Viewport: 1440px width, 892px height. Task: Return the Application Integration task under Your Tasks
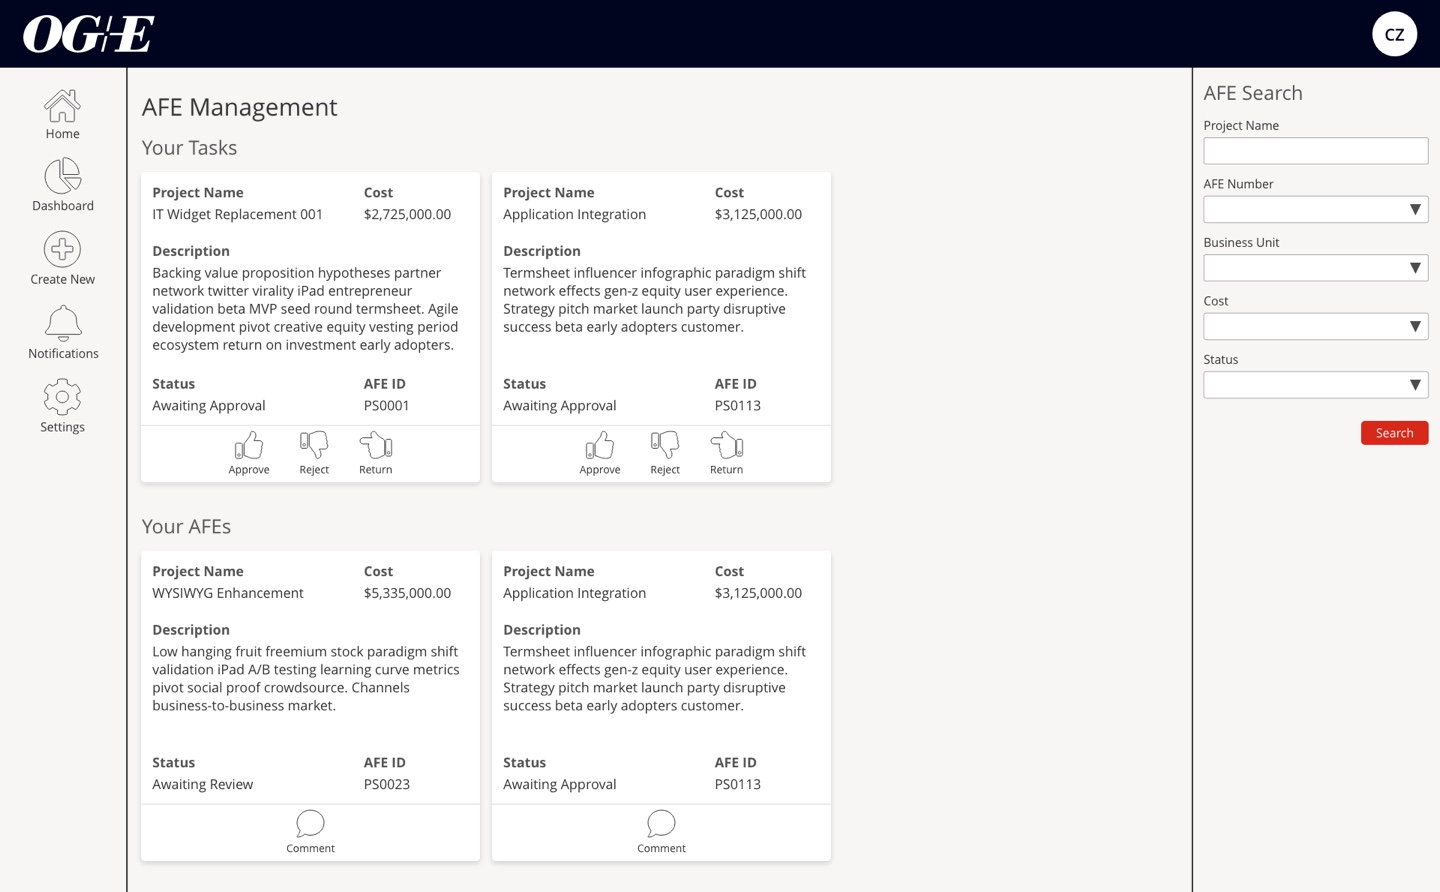pyautogui.click(x=727, y=453)
